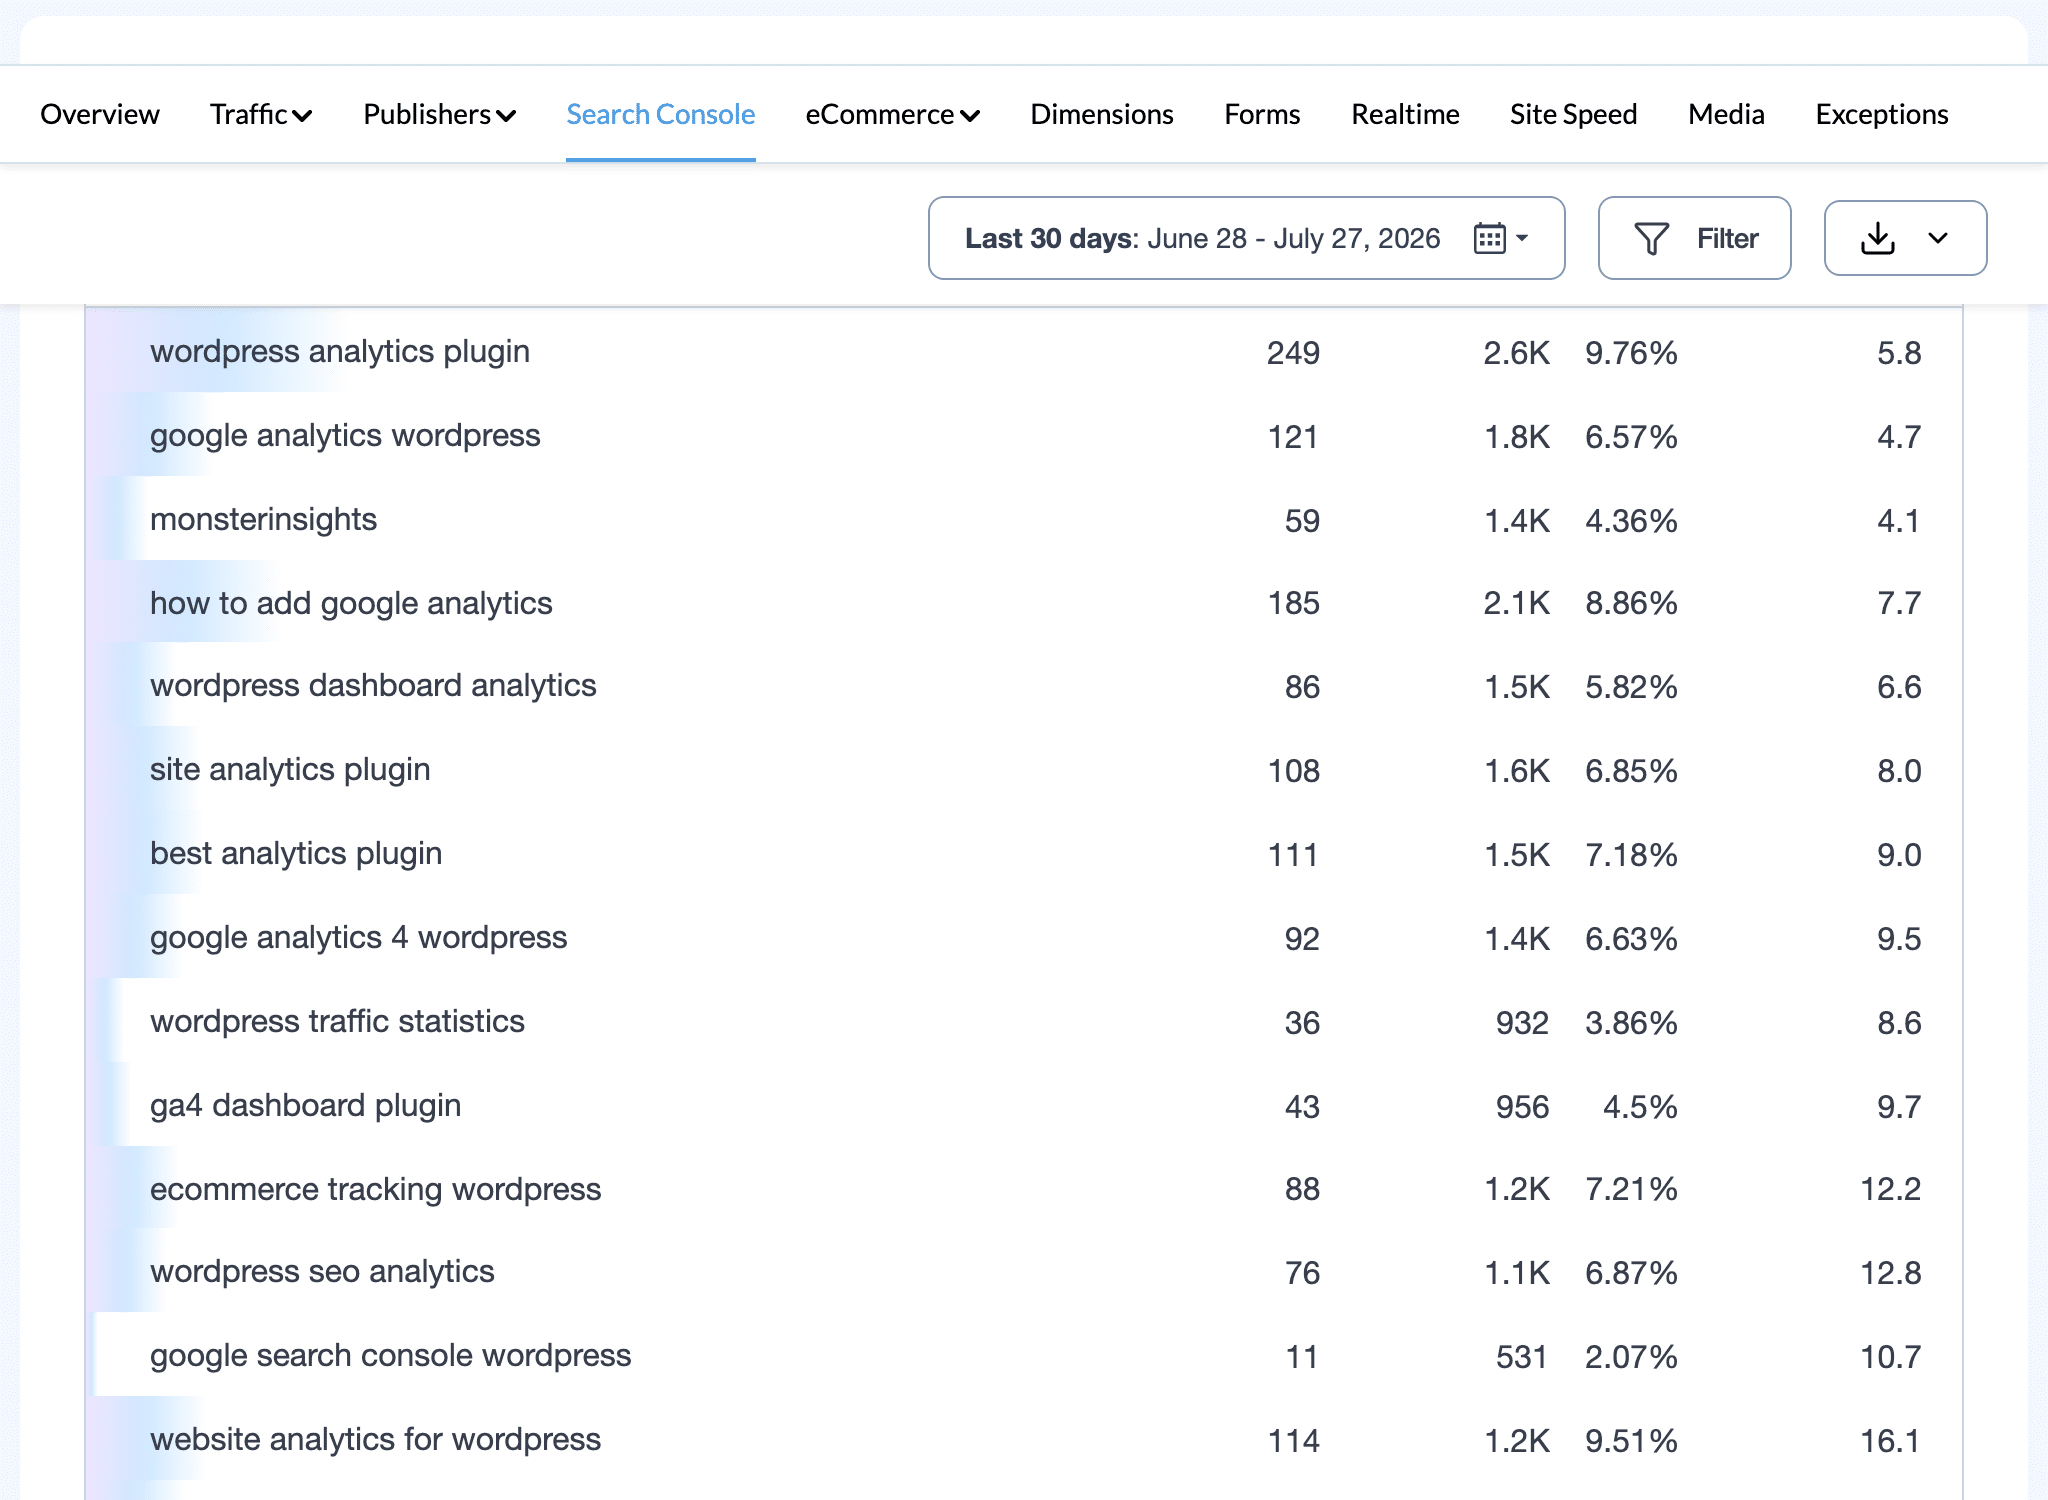Click the funnel Filter icon
Viewport: 2048px width, 1500px height.
point(1651,238)
